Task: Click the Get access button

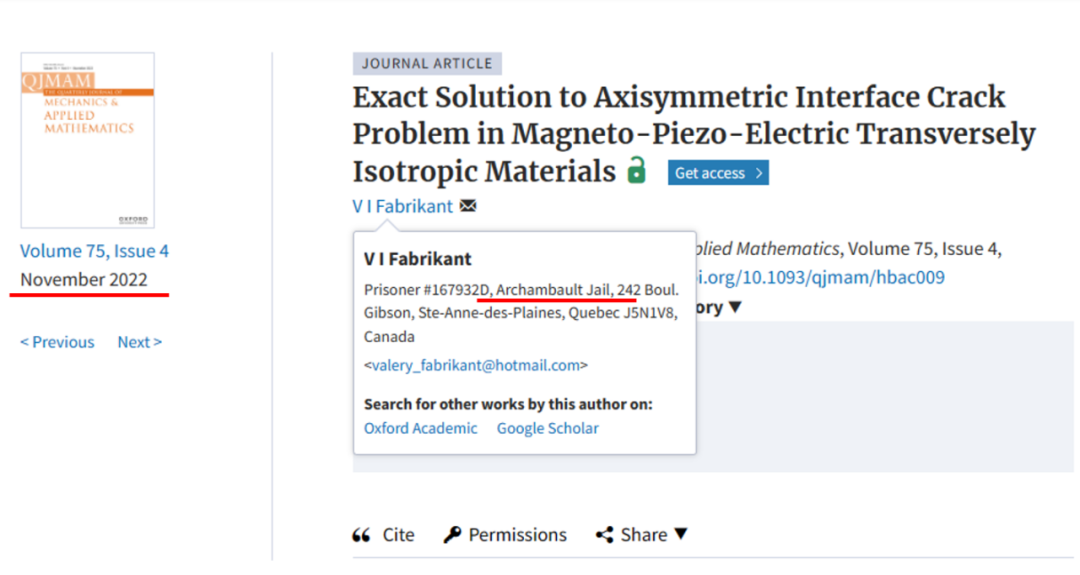Action: click(x=718, y=173)
